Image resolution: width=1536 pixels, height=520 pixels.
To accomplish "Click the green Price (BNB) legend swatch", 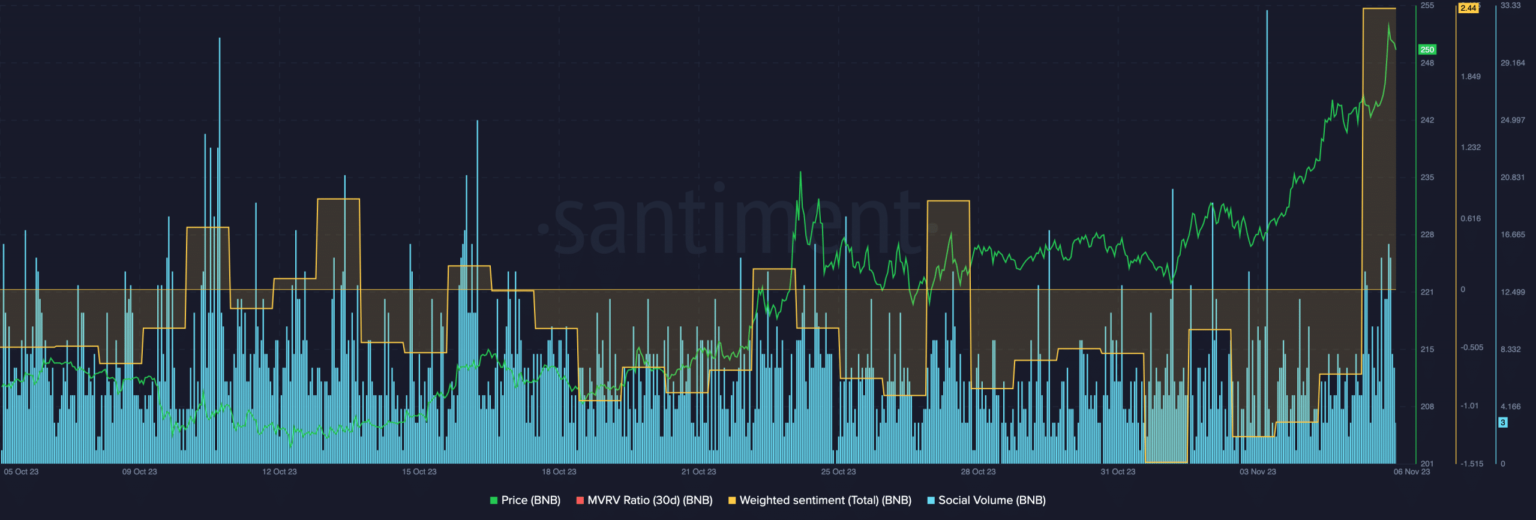I will click(494, 500).
